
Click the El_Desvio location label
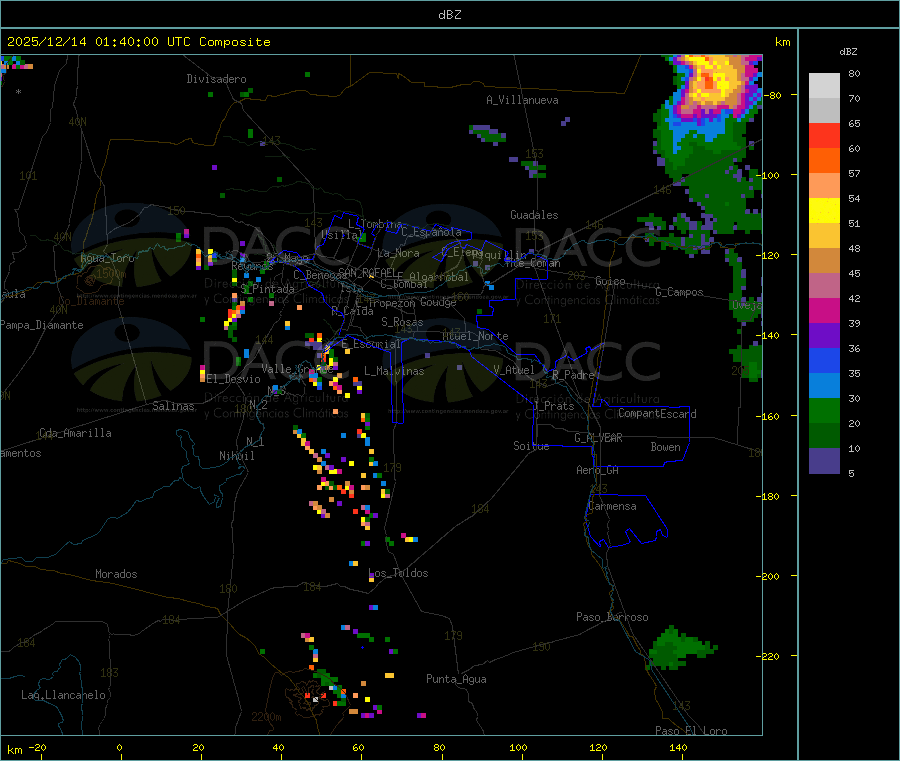tap(234, 379)
